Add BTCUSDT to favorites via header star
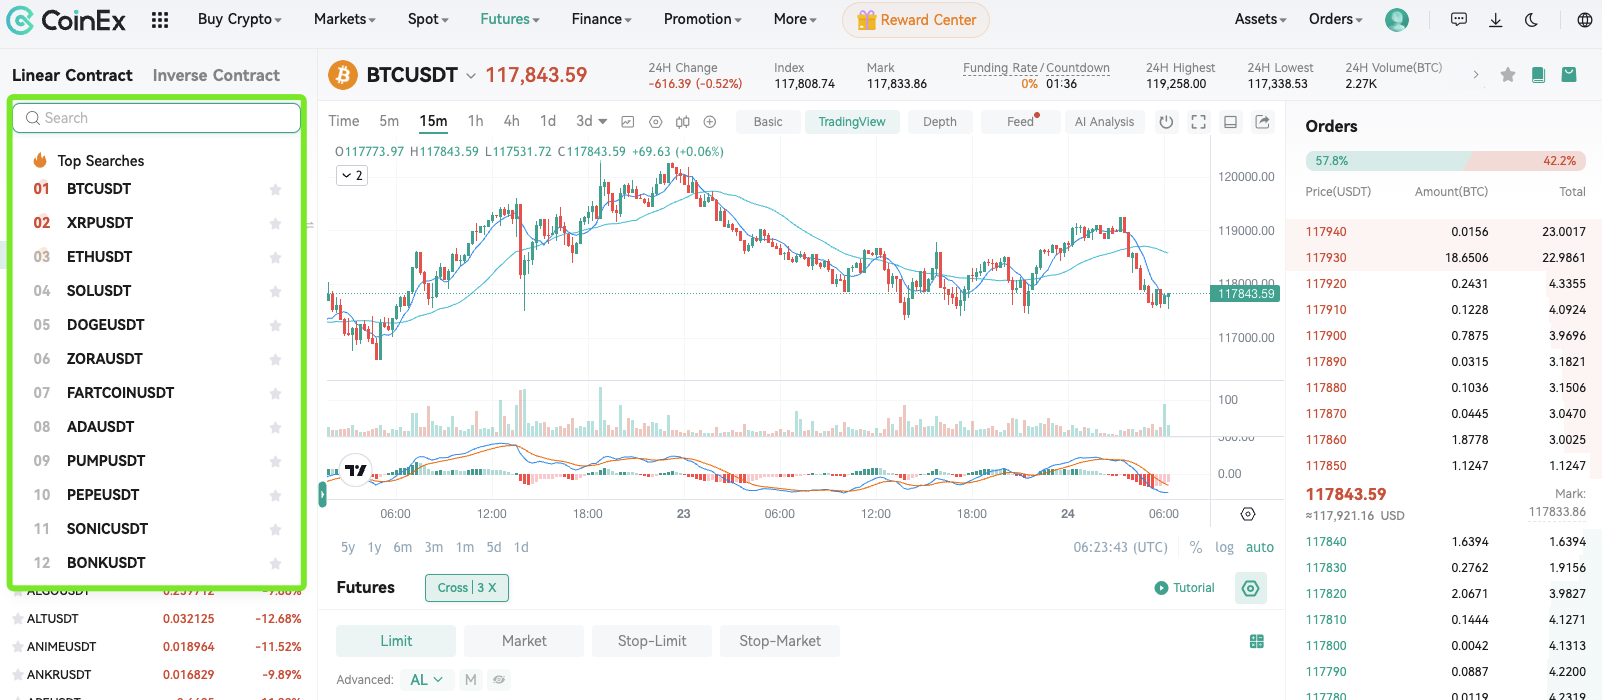Viewport: 1602px width, 700px height. coord(1508,75)
